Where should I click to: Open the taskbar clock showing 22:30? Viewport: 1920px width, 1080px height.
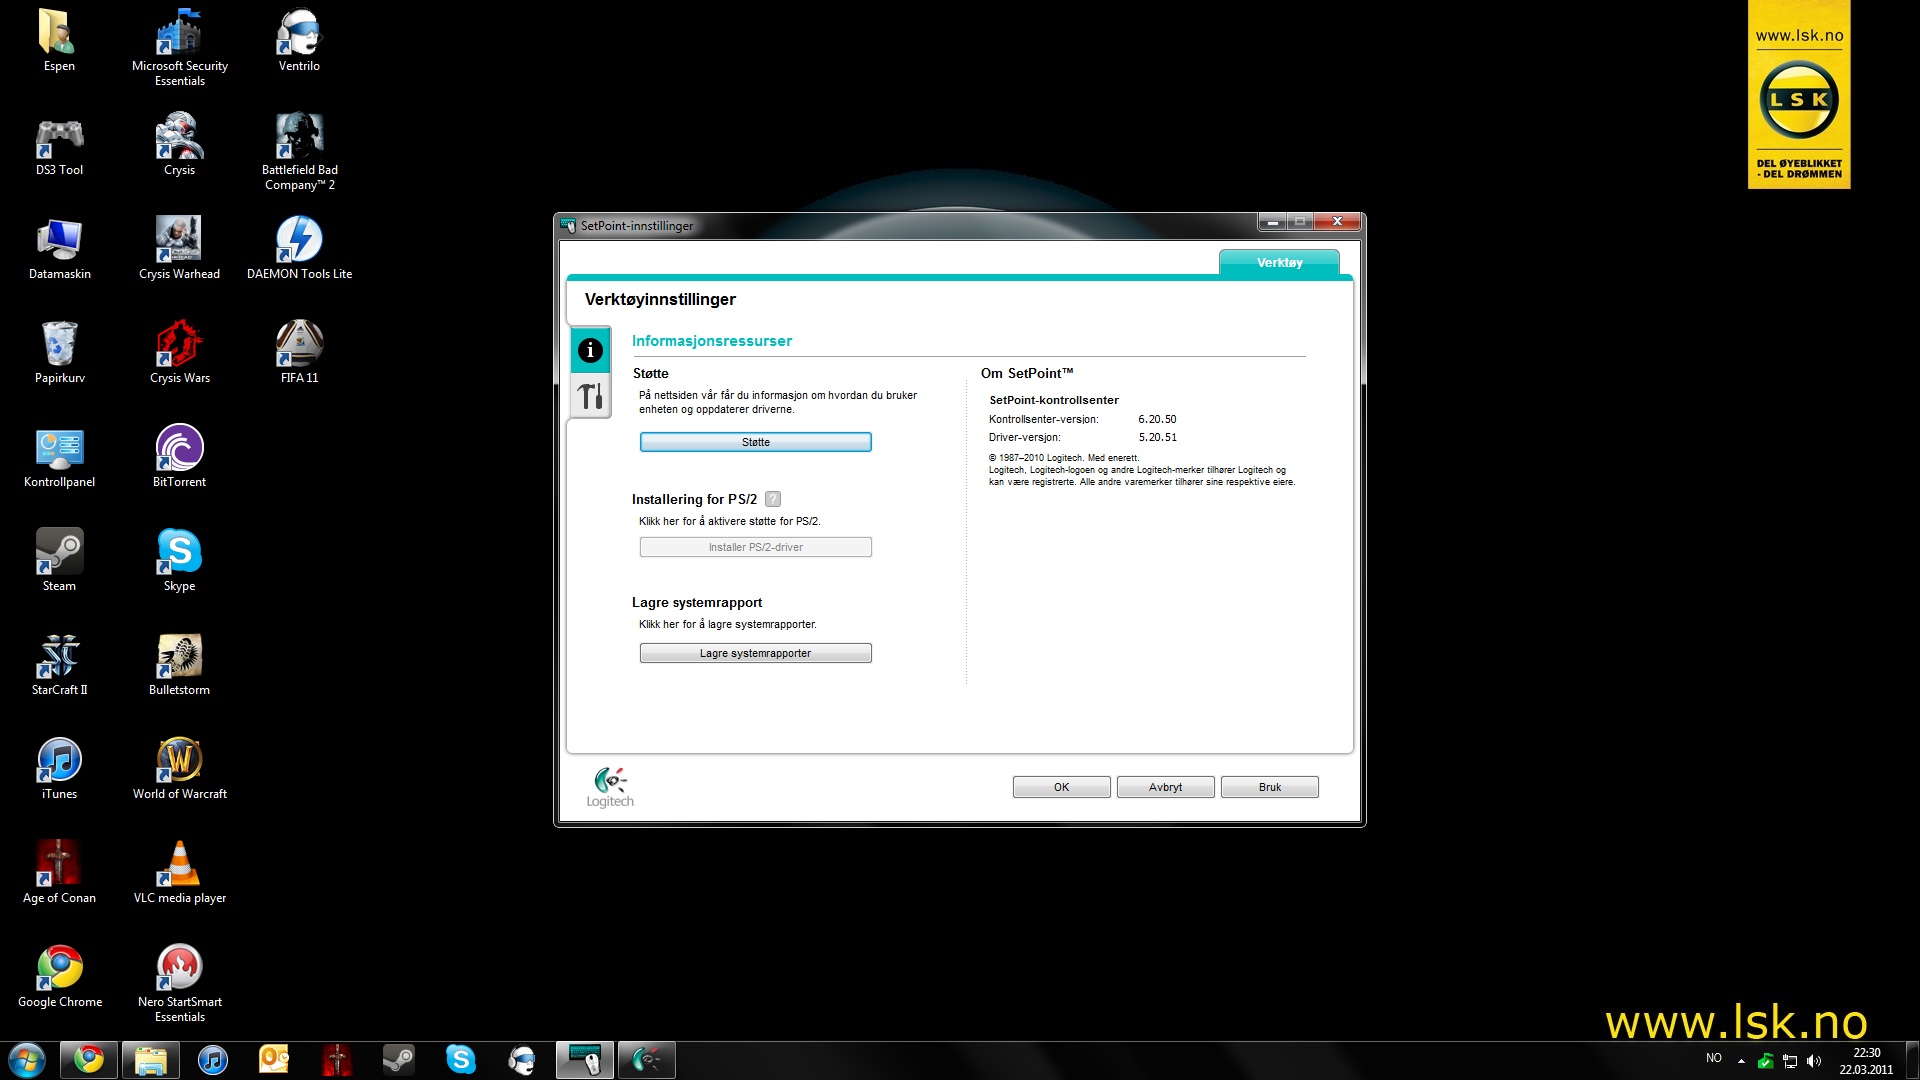(x=1866, y=1061)
